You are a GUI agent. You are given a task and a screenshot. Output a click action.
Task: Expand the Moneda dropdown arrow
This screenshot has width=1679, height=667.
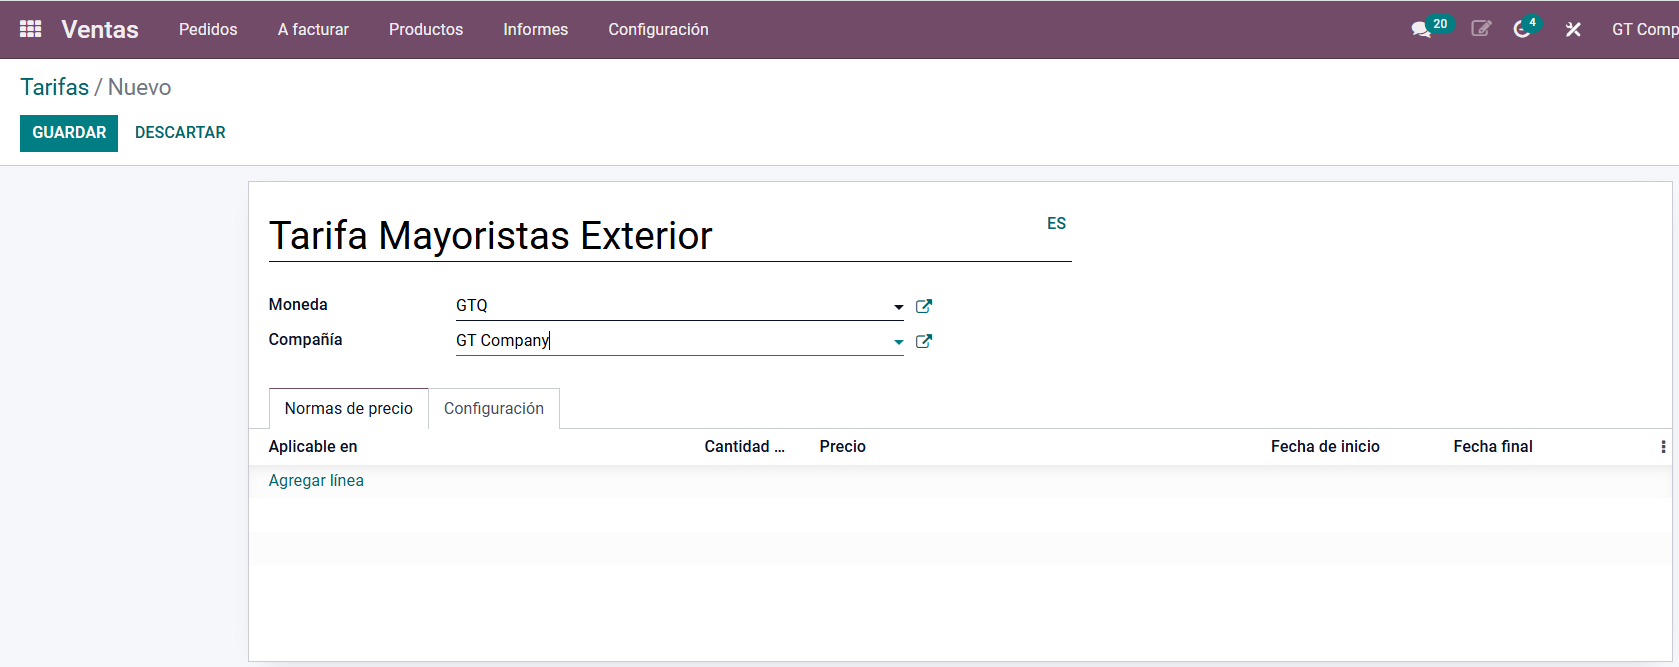pos(898,307)
